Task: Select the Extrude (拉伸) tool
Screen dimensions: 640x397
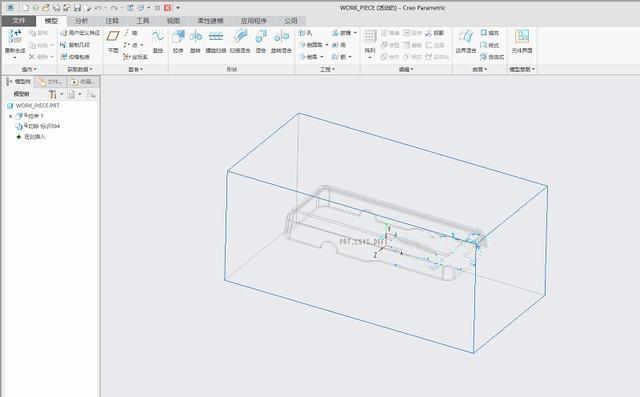Action: (x=178, y=41)
